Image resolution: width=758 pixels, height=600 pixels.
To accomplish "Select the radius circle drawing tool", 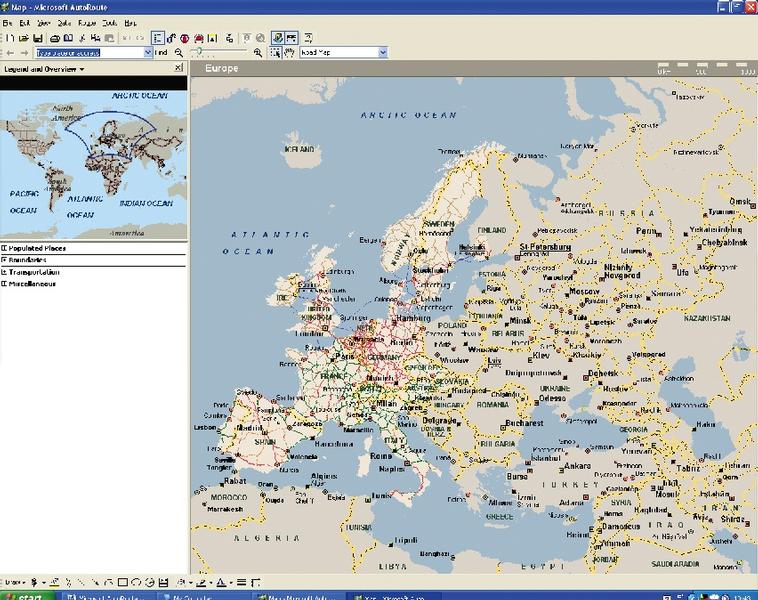I will tap(149, 583).
